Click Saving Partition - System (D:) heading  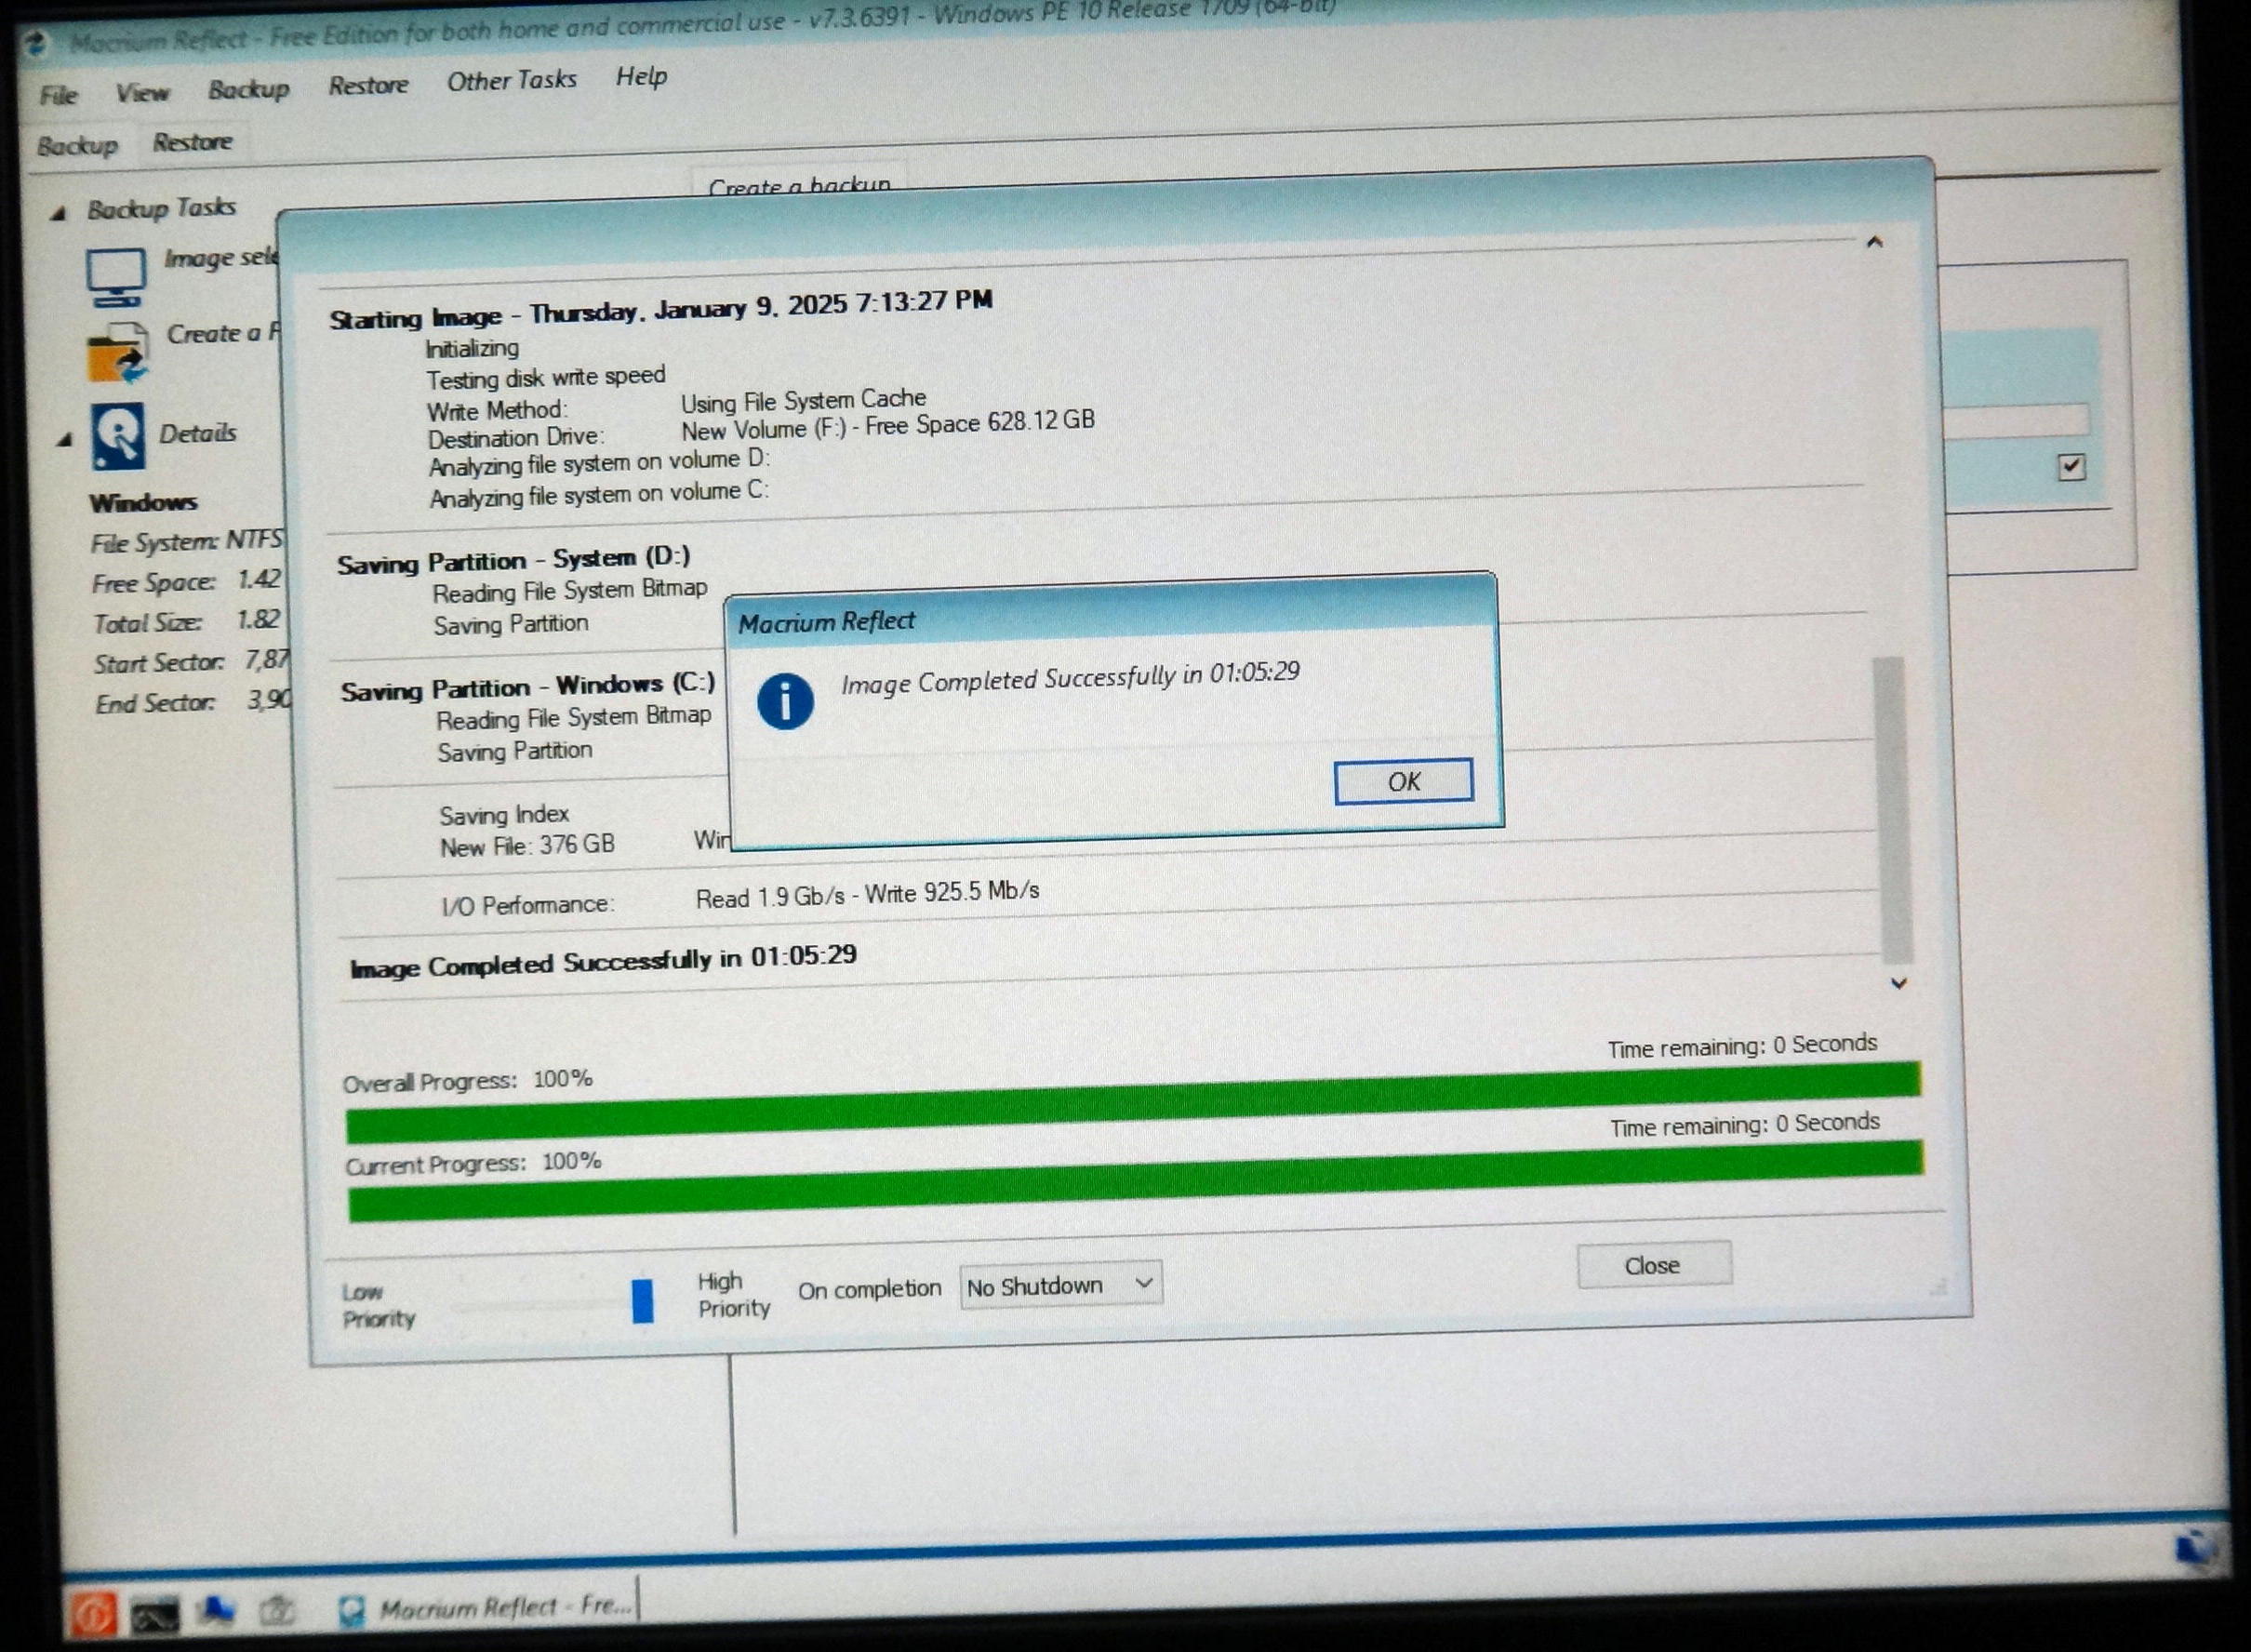(x=514, y=560)
